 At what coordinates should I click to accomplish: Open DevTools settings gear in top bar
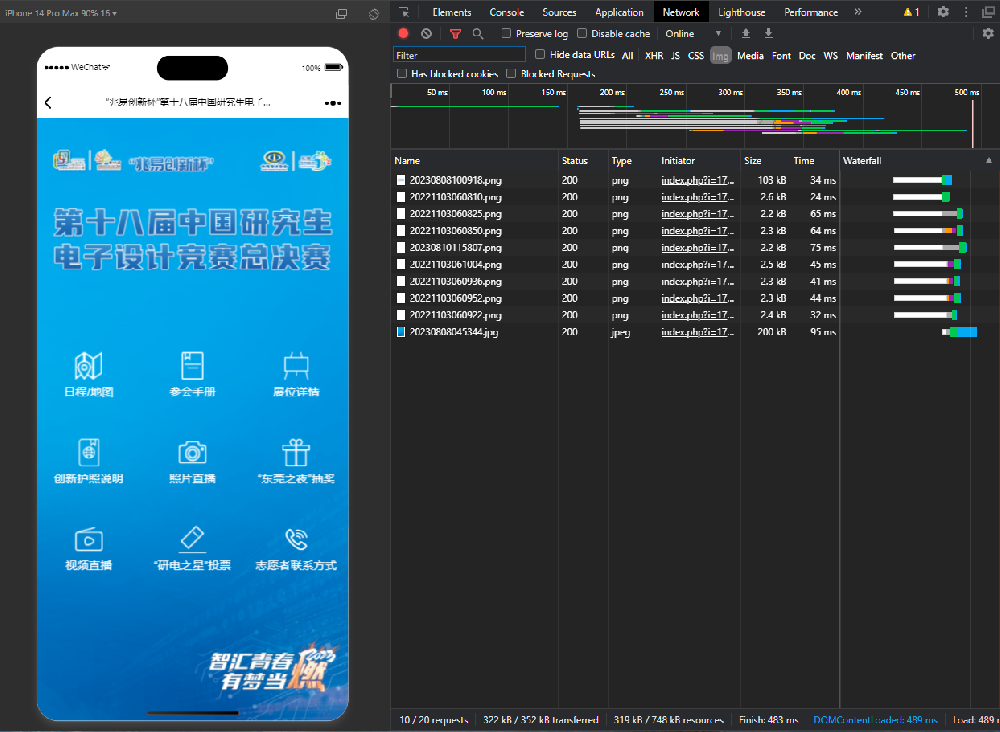(x=943, y=11)
